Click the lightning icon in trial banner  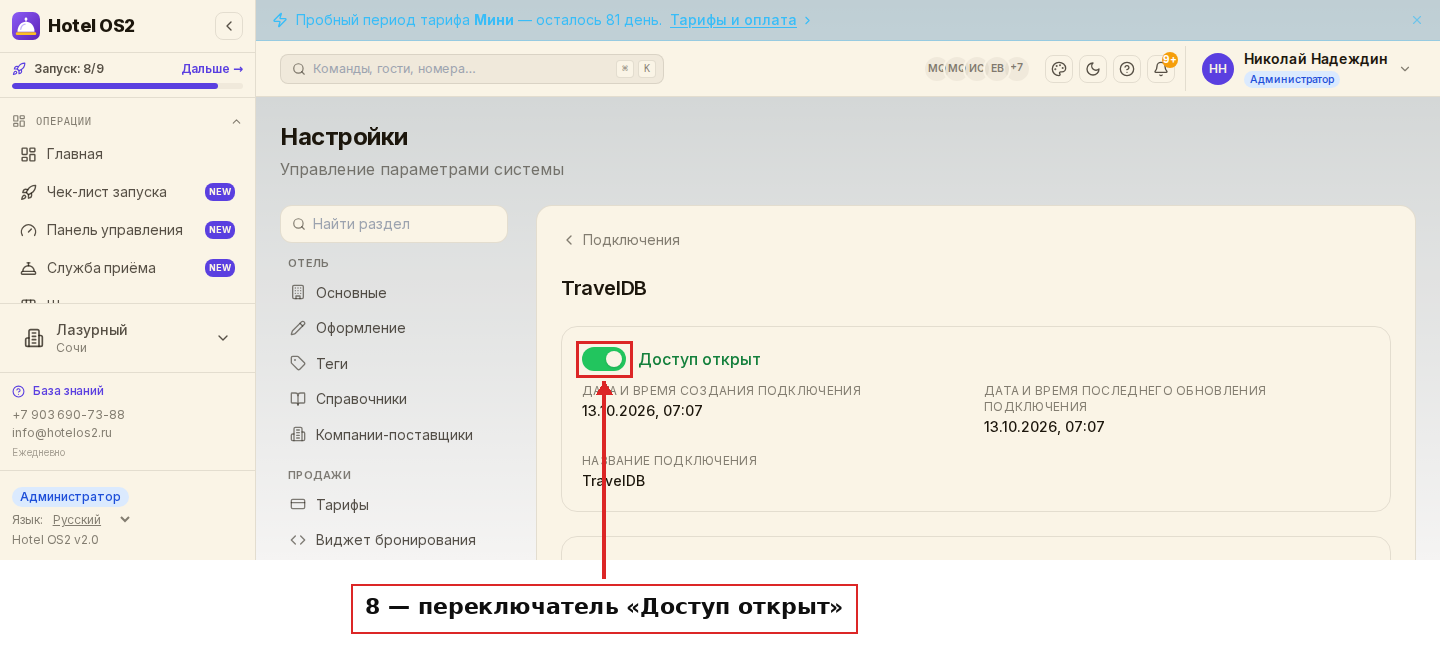point(280,20)
